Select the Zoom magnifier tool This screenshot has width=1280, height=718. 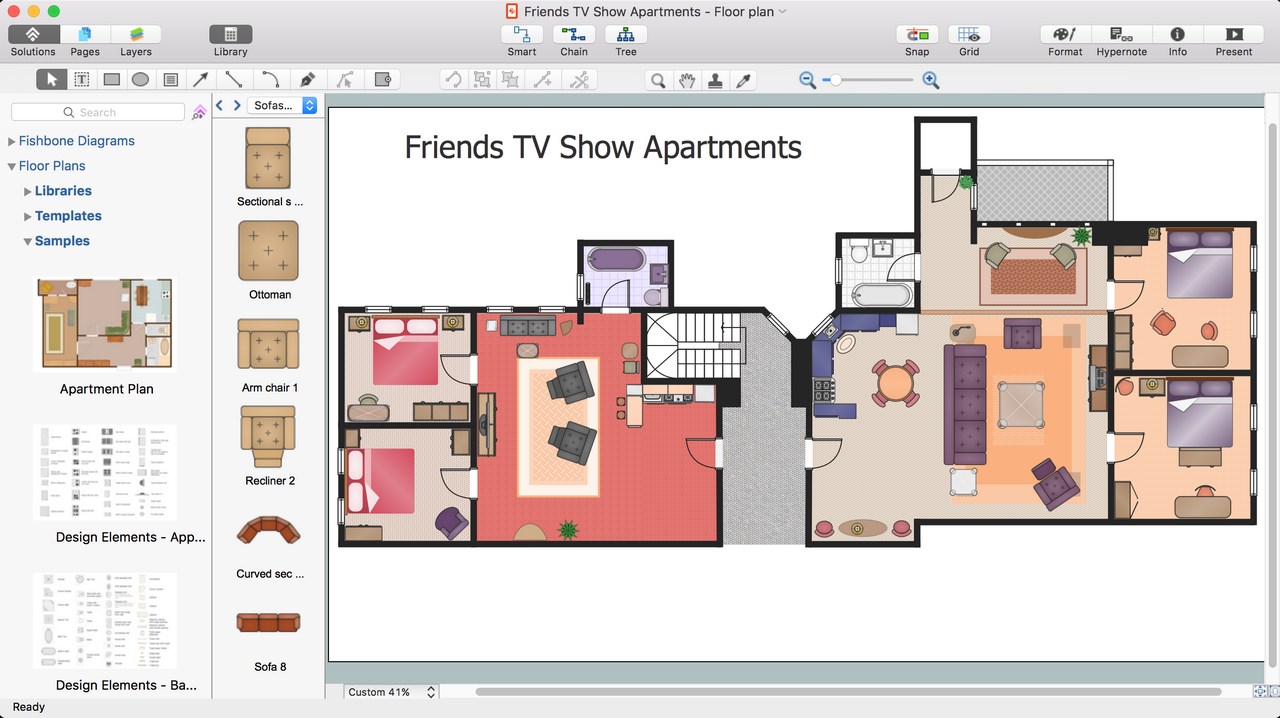click(x=658, y=79)
